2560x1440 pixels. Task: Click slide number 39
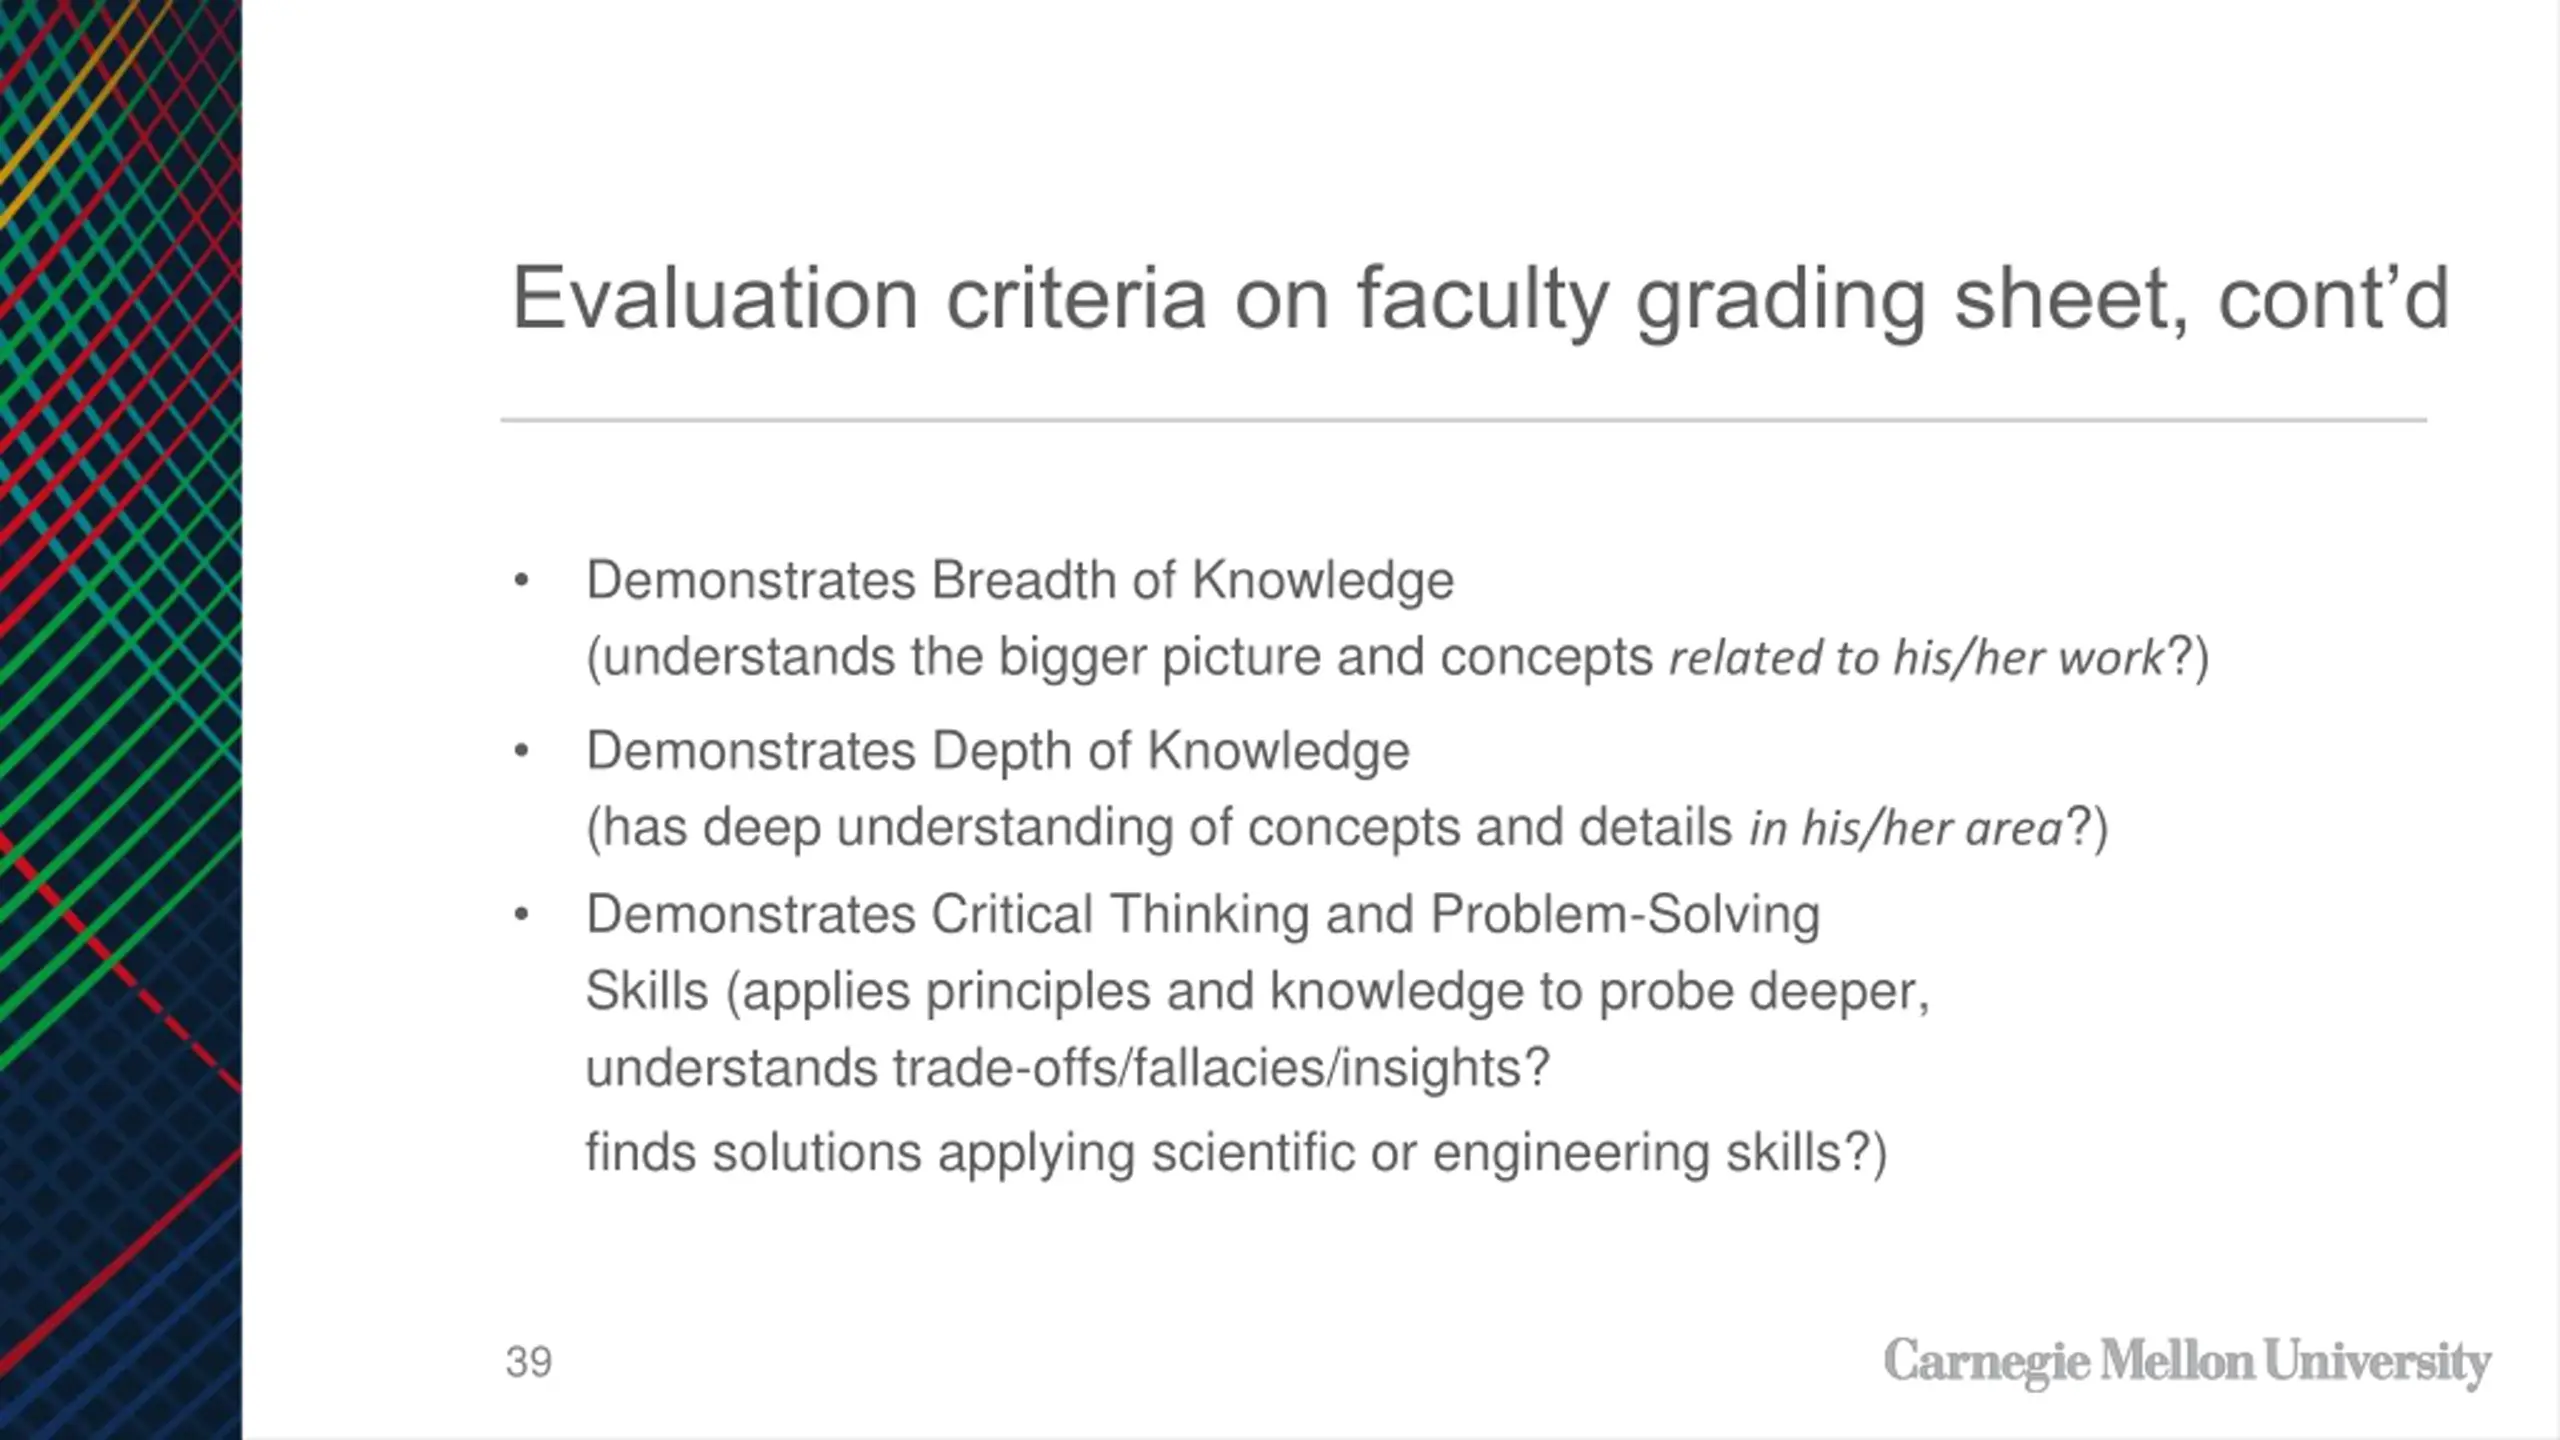[529, 1362]
